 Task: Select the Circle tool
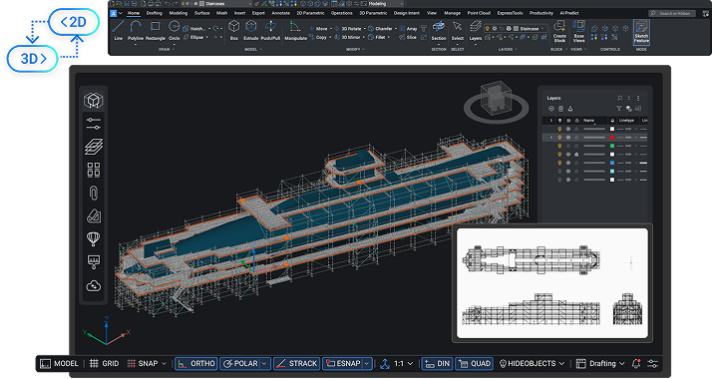(x=174, y=31)
